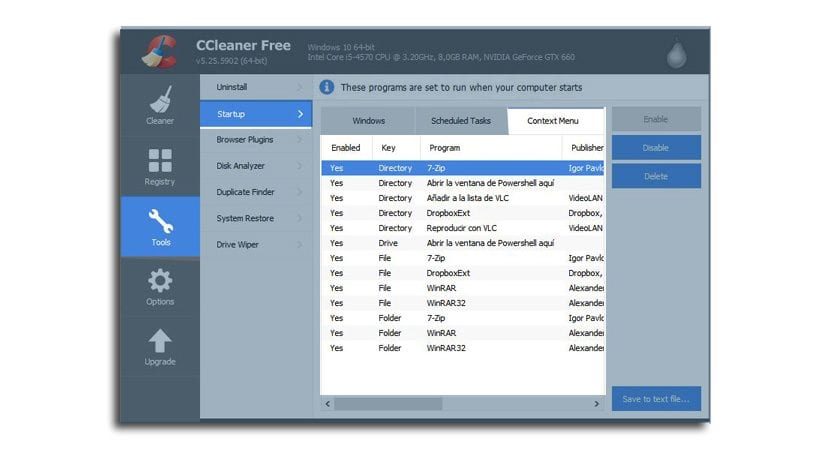Click the horizontal scrollbar thumb
Screen dimensions: 830x450
[x=388, y=404]
